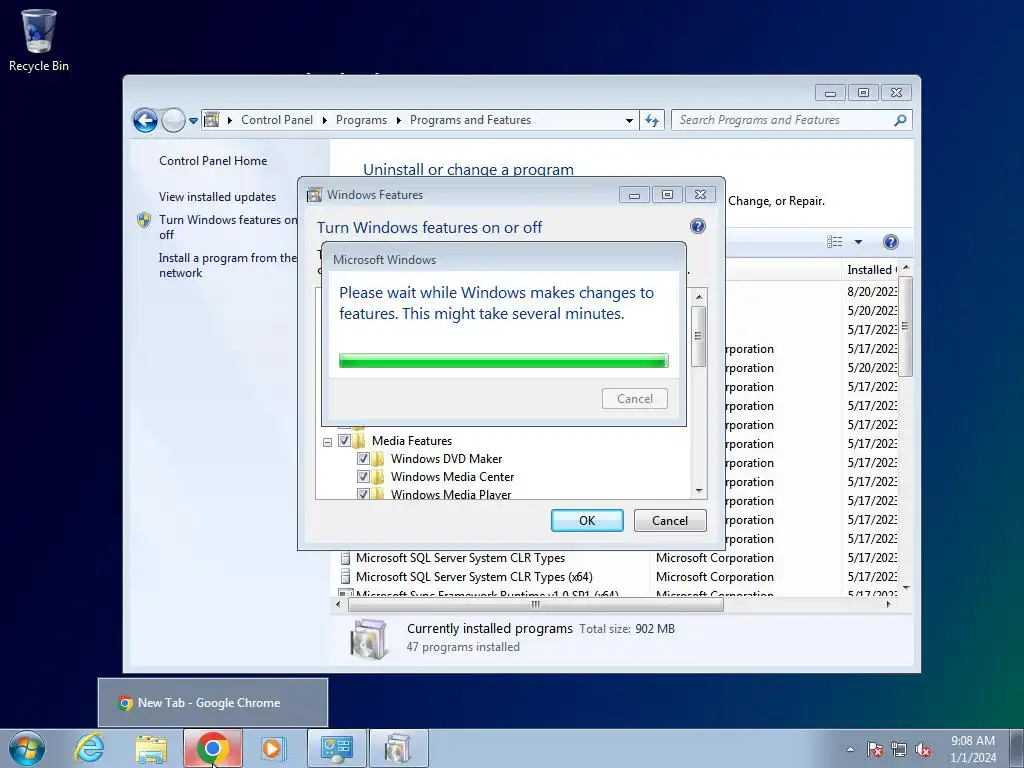This screenshot has width=1024, height=768.
Task: Click Cancel in Windows Features dialog
Action: 670,520
